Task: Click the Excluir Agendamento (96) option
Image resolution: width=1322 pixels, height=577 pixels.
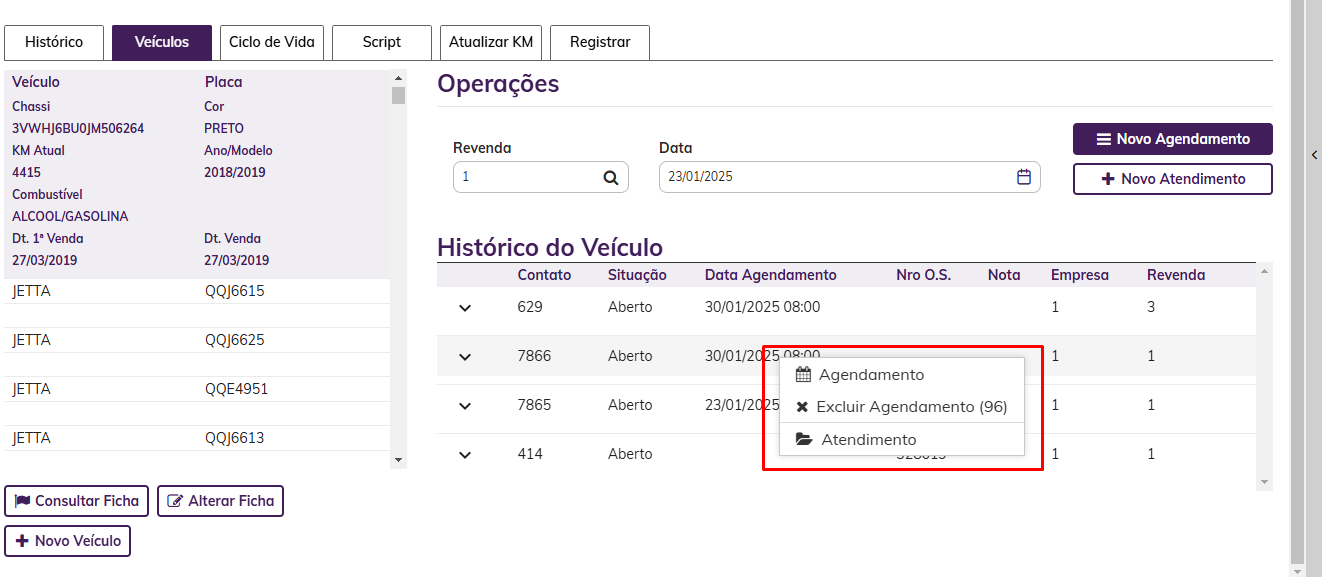Action: (x=902, y=407)
